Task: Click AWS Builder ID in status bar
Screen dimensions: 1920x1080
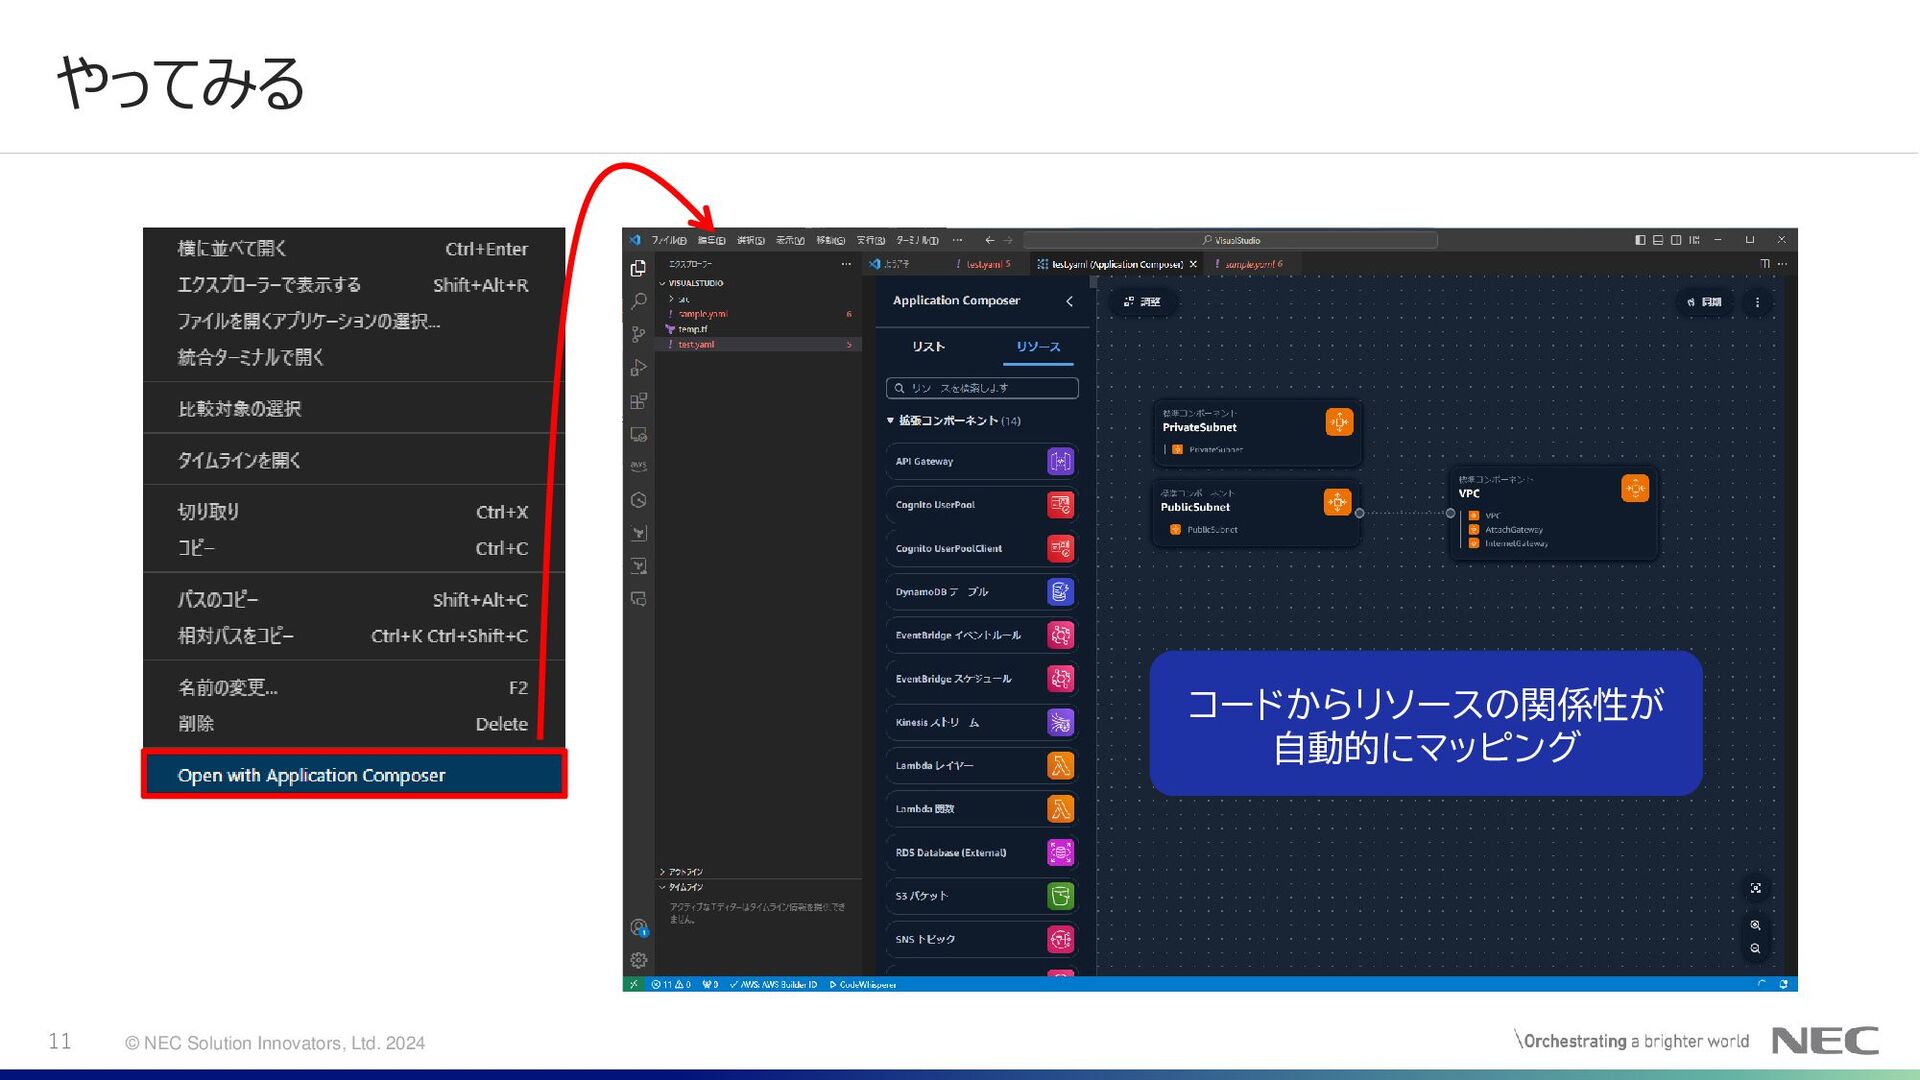Action: pos(773,985)
